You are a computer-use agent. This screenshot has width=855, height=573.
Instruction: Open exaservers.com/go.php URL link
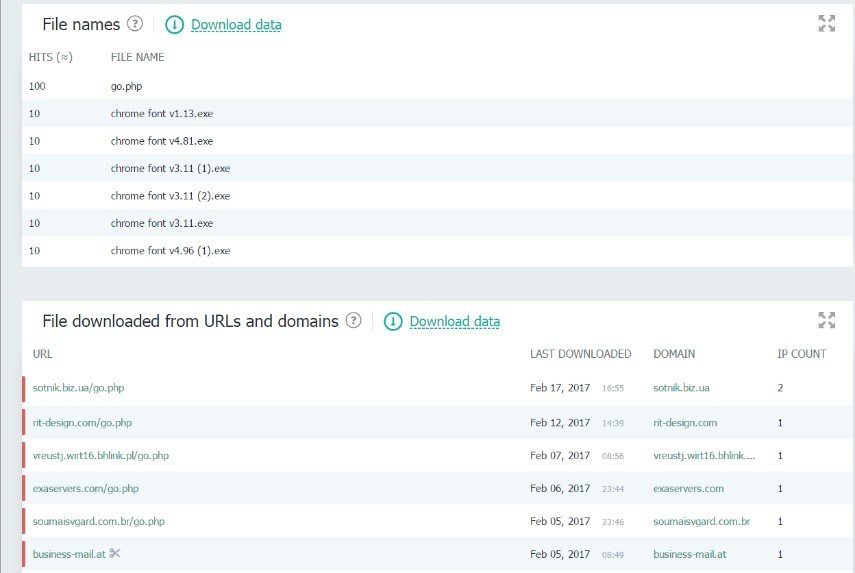click(x=86, y=488)
